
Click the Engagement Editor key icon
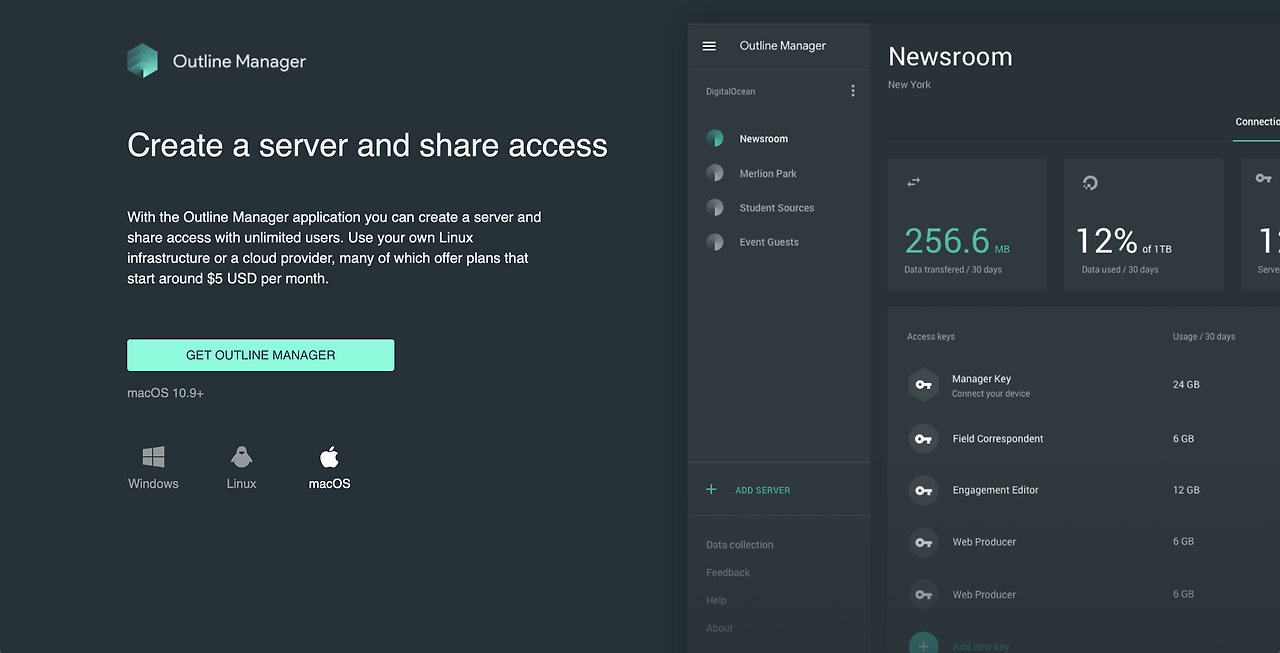click(x=923, y=491)
